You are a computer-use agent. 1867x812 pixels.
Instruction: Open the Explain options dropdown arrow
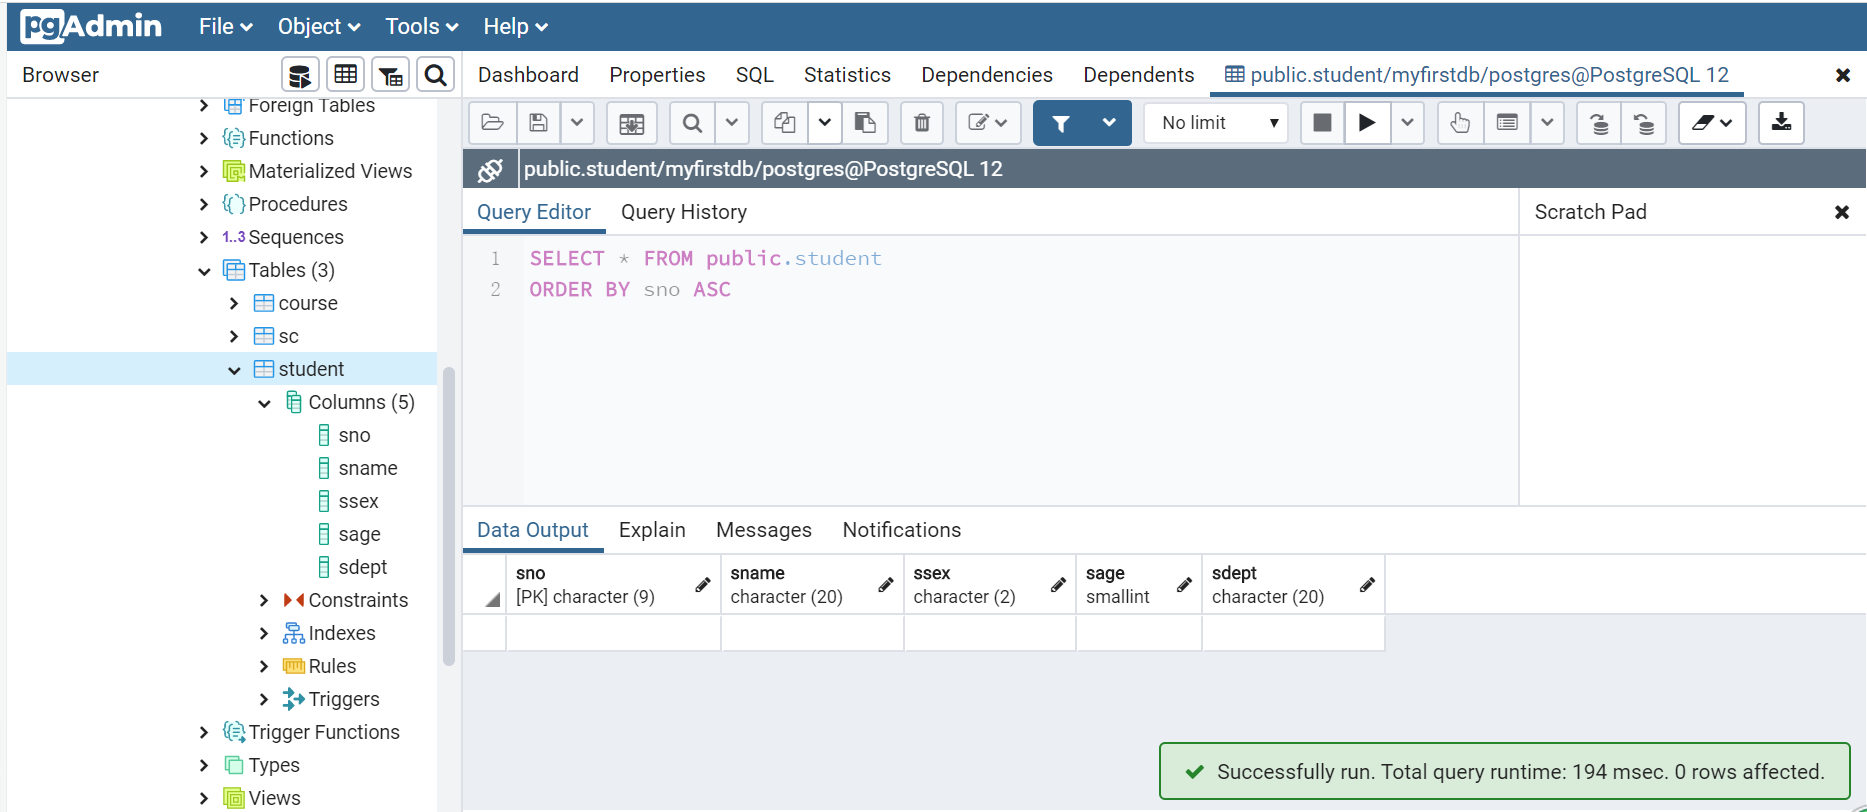point(1547,123)
